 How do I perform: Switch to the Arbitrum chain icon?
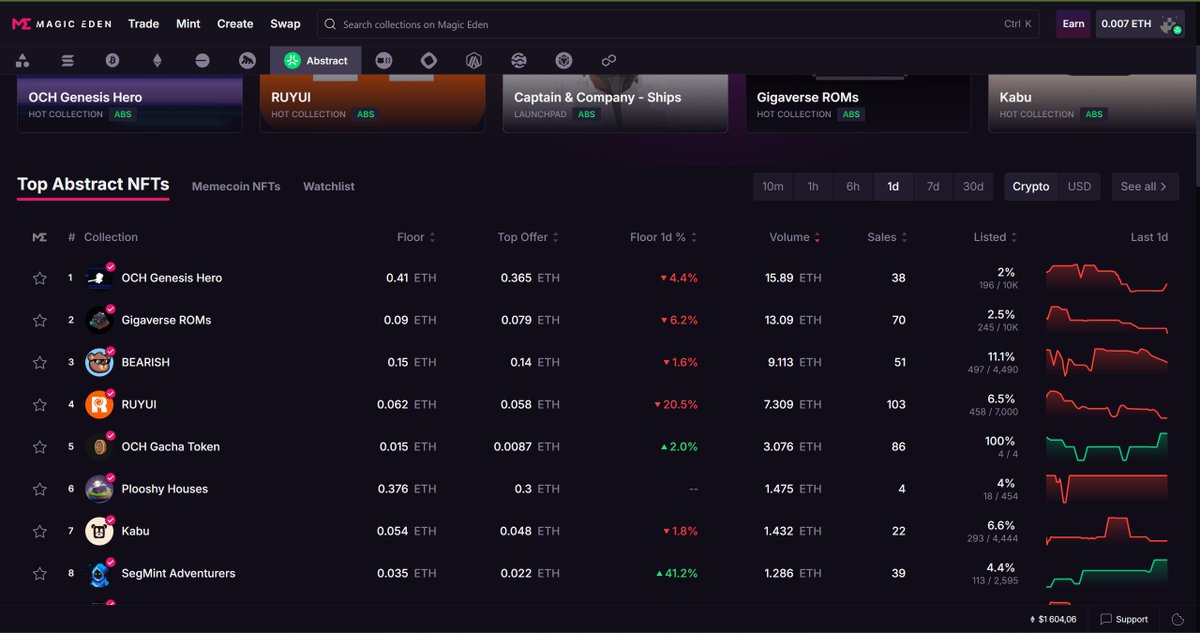[x=474, y=61]
